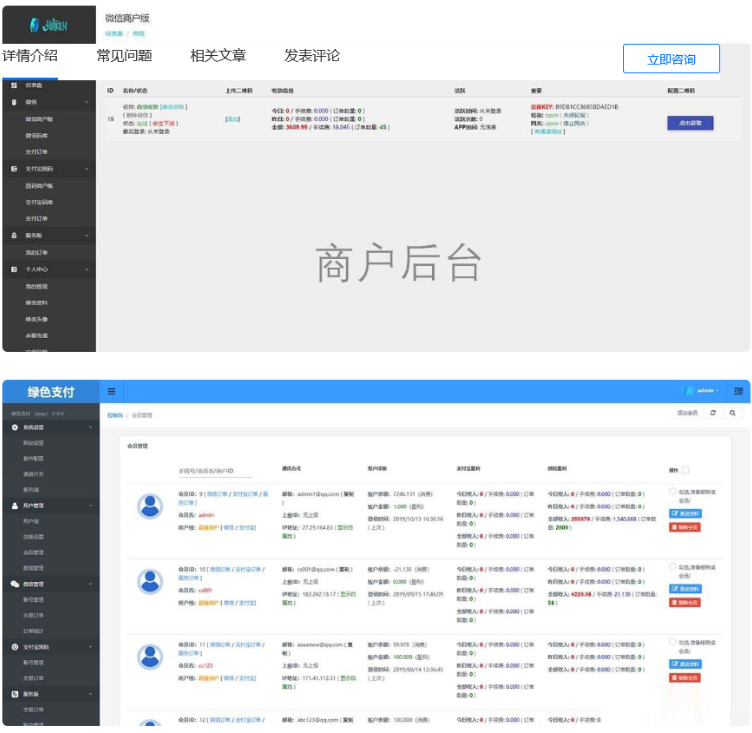Viewport: 752px width, 733px height.
Task: Click the 添加会员 button
Action: coord(687,413)
